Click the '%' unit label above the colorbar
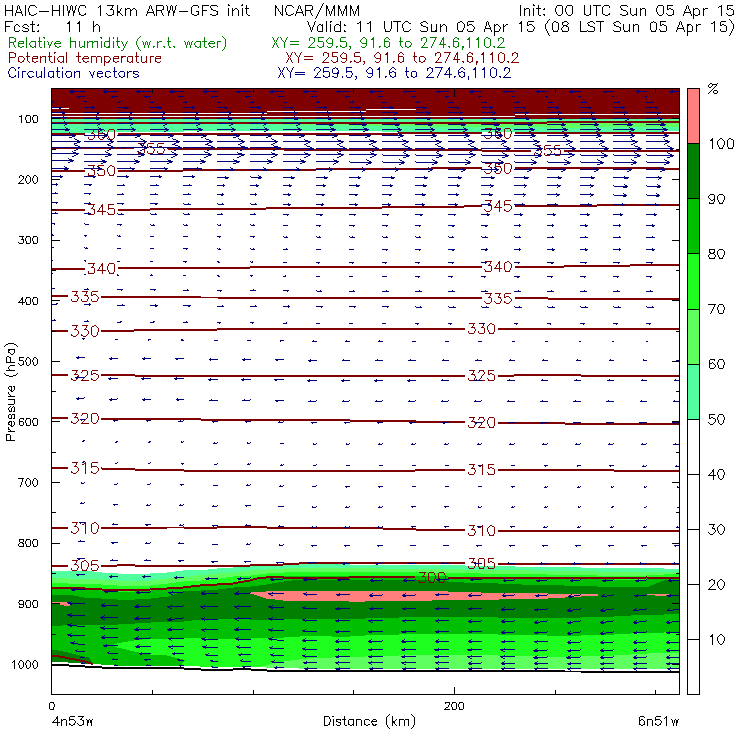The height and width of the screenshot is (740, 740). point(713,89)
